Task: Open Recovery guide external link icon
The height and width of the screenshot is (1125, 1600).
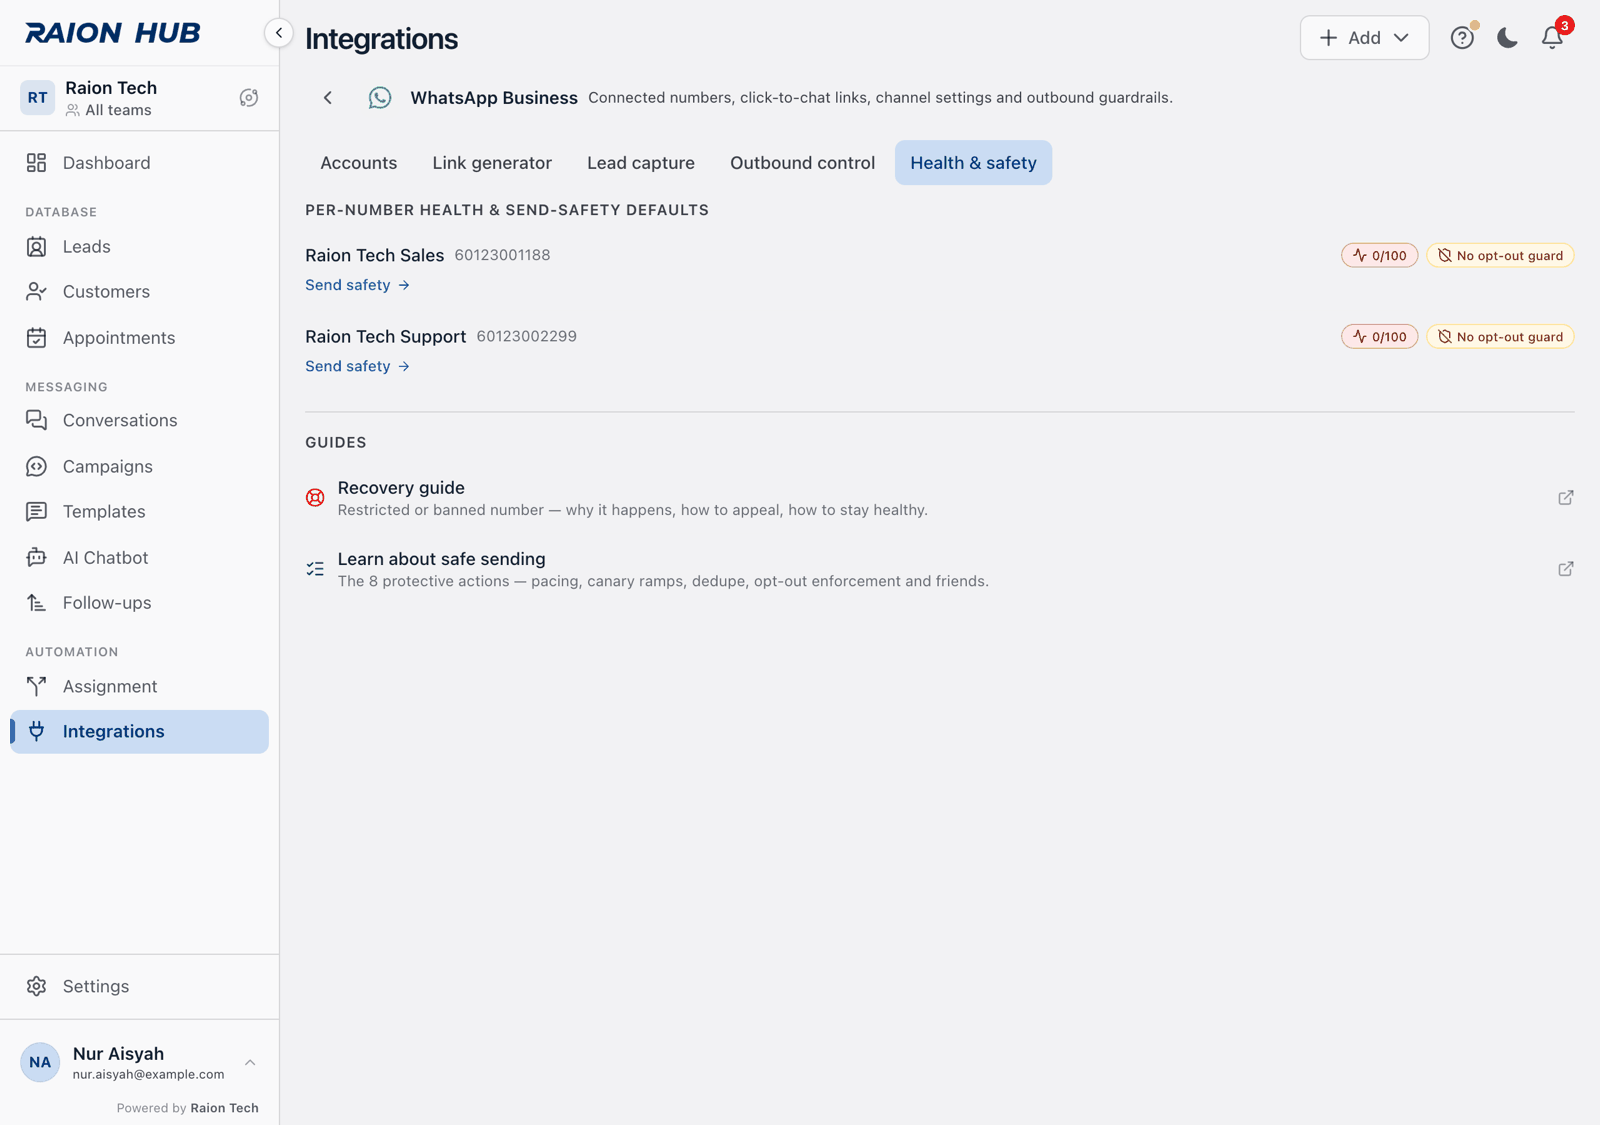Action: [1566, 498]
